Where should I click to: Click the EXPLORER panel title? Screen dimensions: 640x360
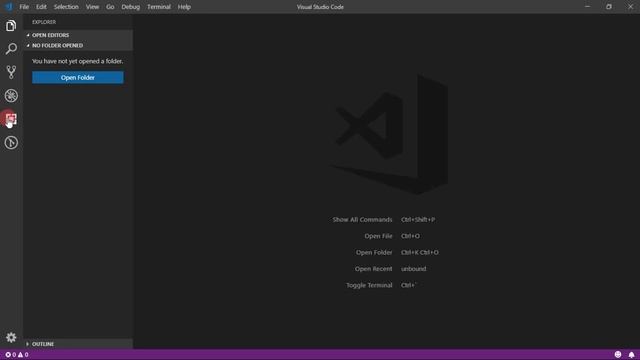tap(44, 22)
